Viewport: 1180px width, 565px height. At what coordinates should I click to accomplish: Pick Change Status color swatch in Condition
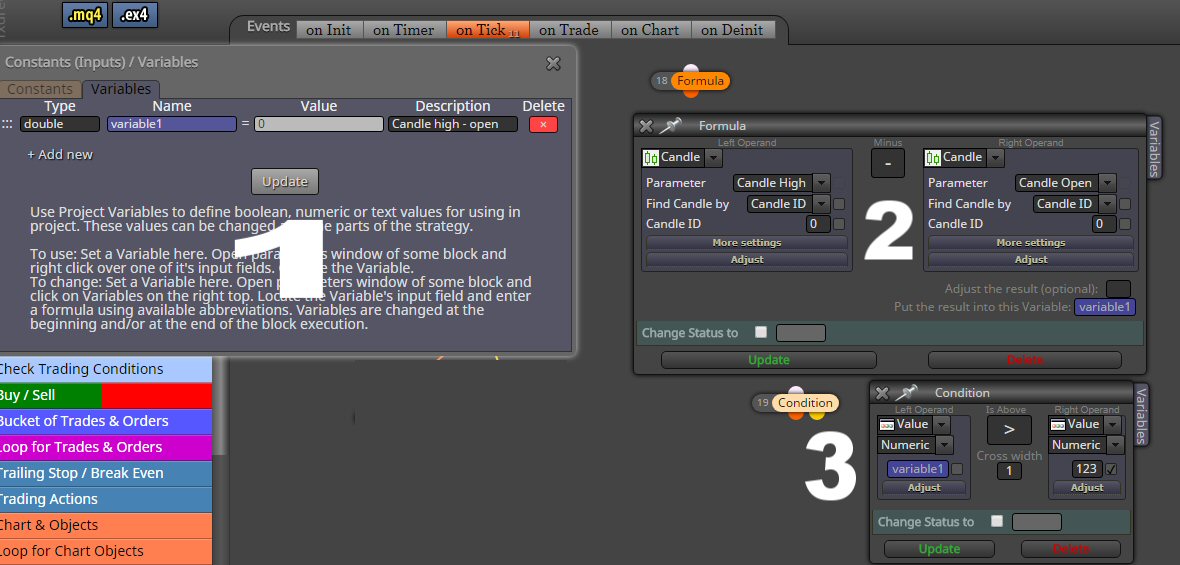[x=1036, y=521]
